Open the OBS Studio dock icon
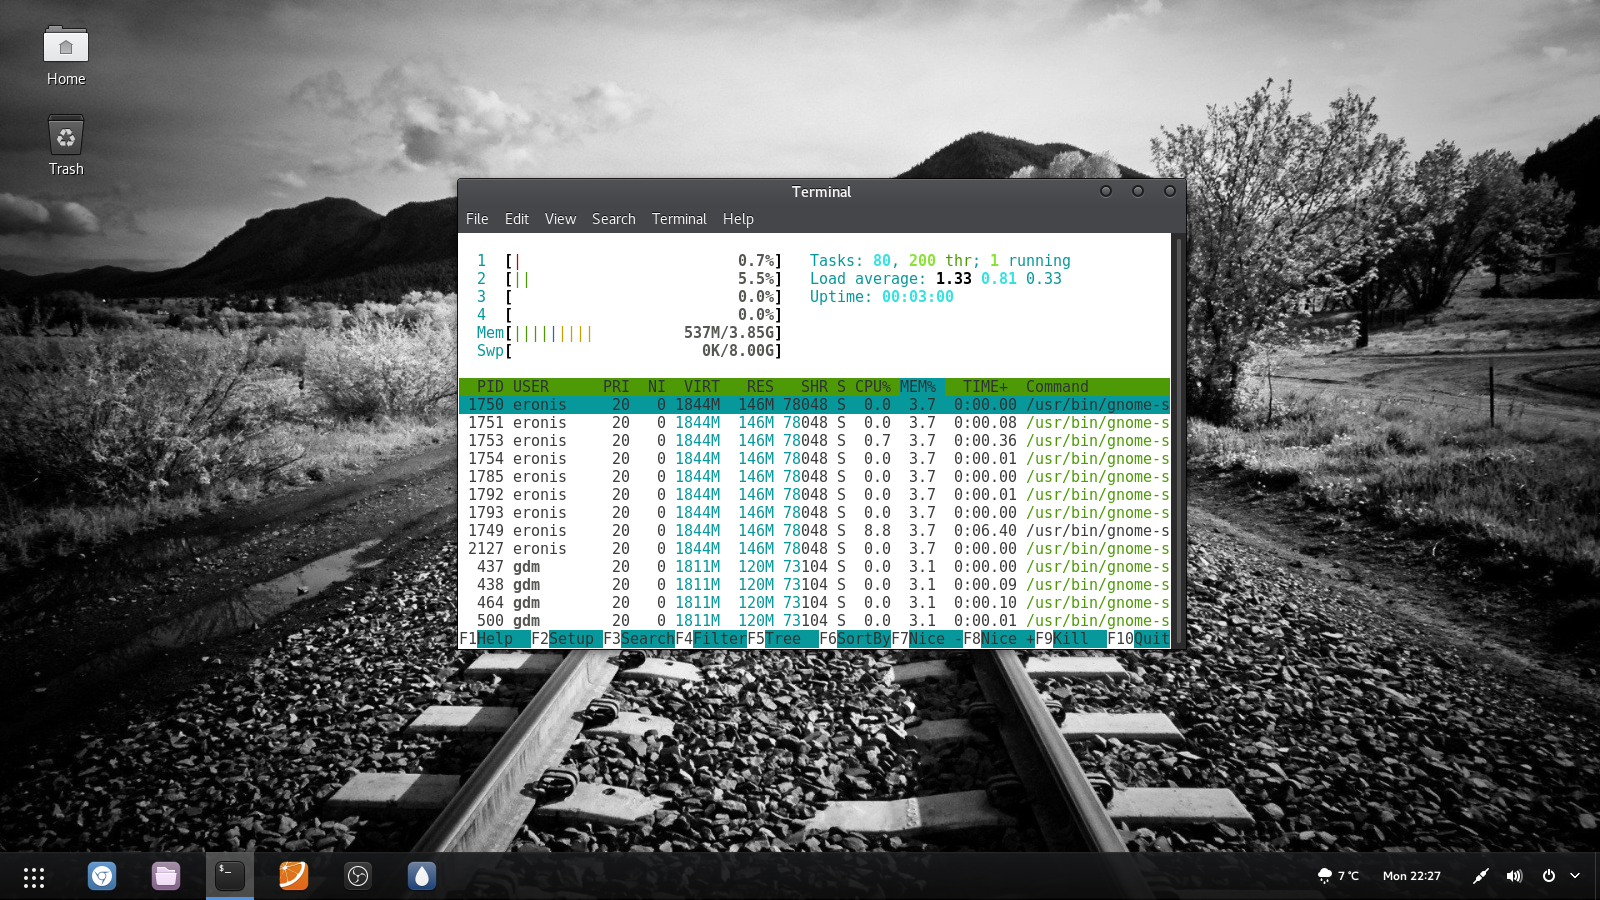 [358, 877]
